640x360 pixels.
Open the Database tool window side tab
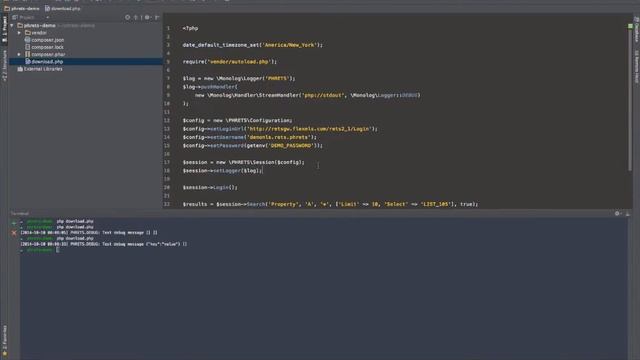pyautogui.click(x=636, y=29)
